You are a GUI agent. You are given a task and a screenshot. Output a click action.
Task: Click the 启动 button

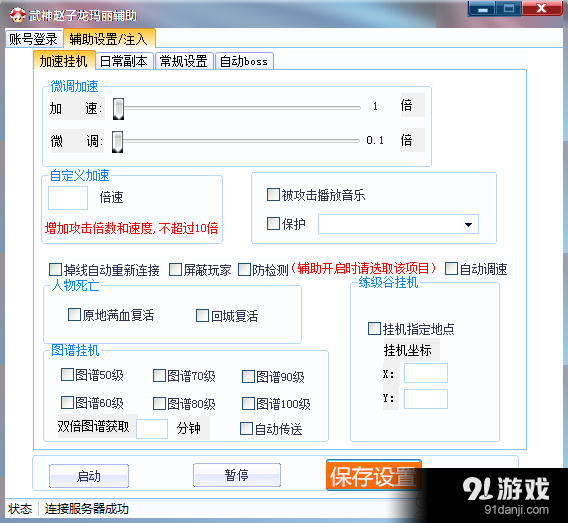click(89, 476)
